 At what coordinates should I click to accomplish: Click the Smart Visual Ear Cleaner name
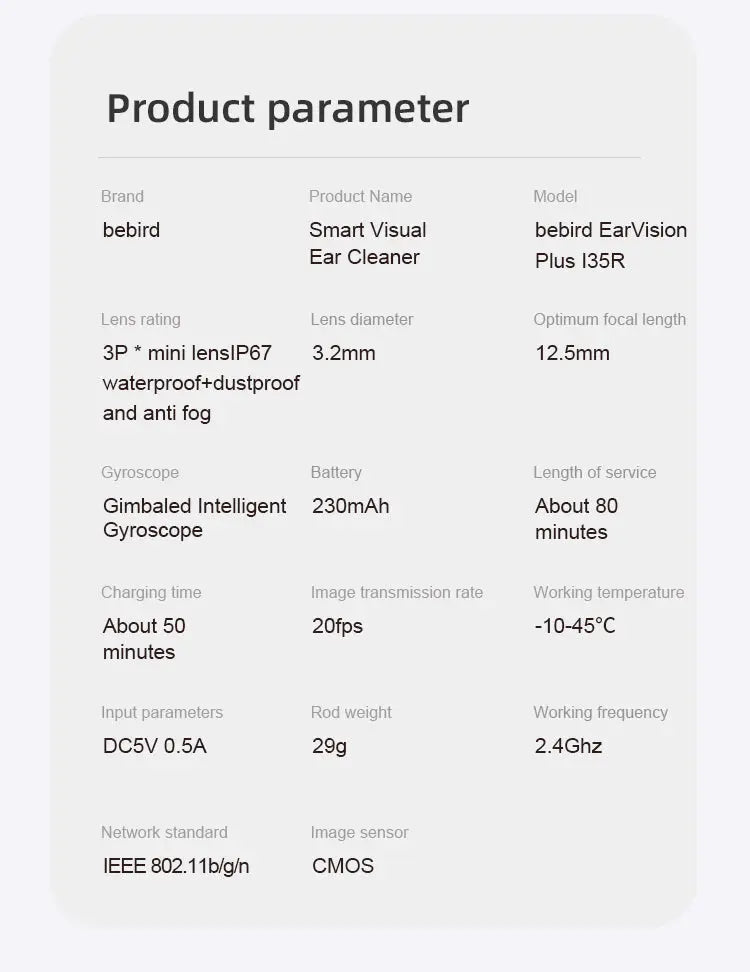tap(367, 243)
